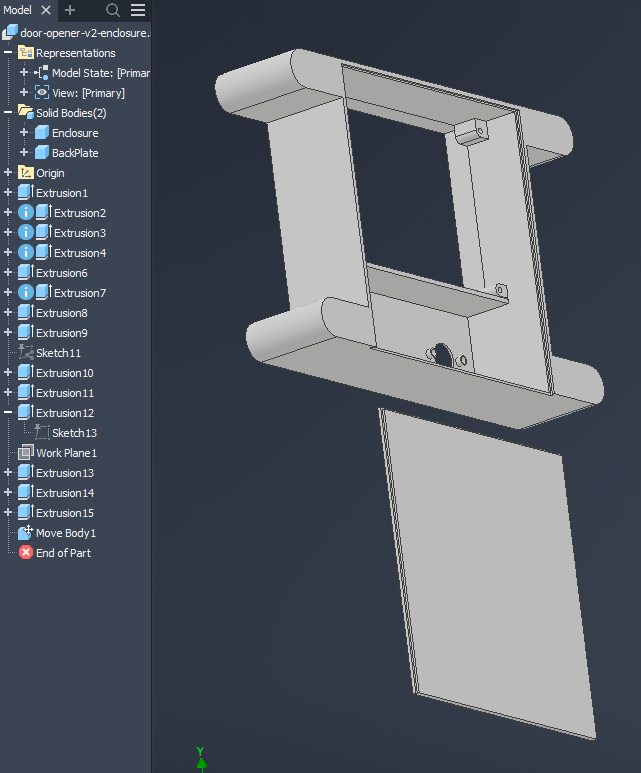Select the Move Body1 label
This screenshot has width=641, height=773.
pos(66,533)
